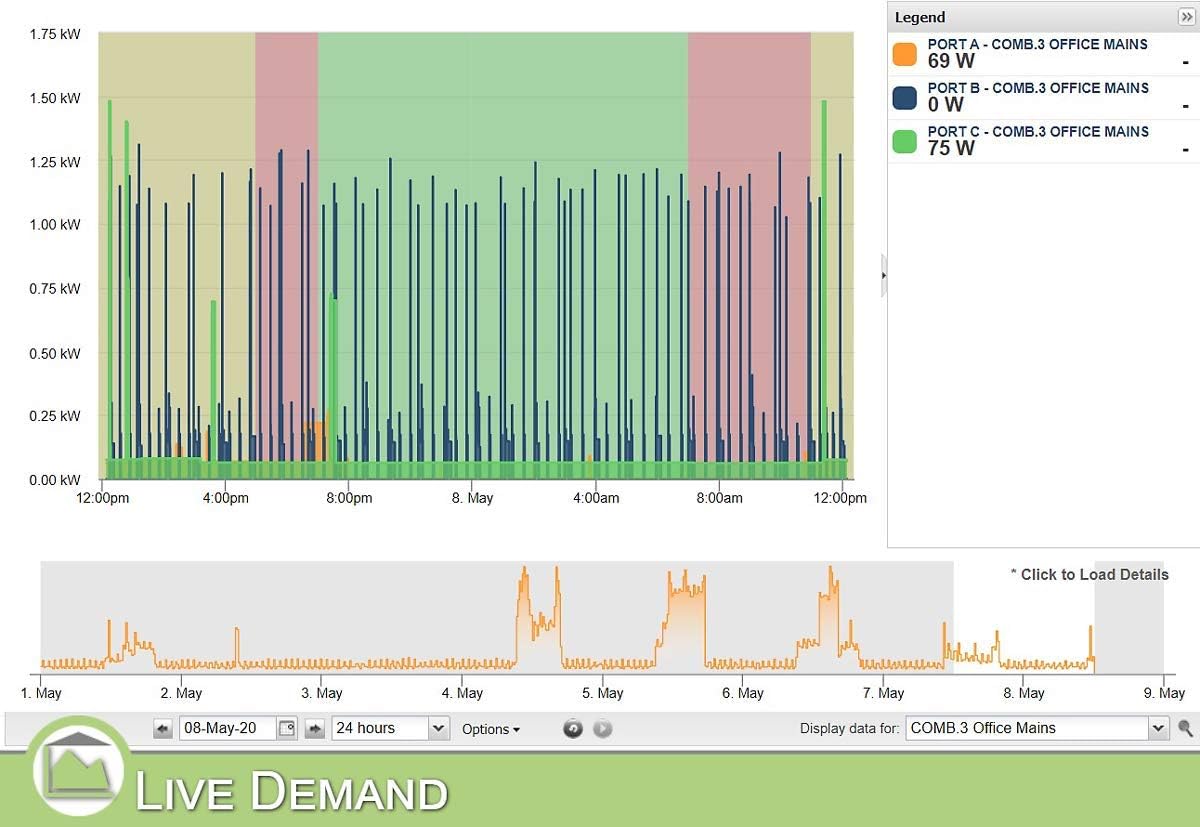Click the previous-day arrow icon
Viewport: 1200px width, 827px height.
(x=162, y=728)
